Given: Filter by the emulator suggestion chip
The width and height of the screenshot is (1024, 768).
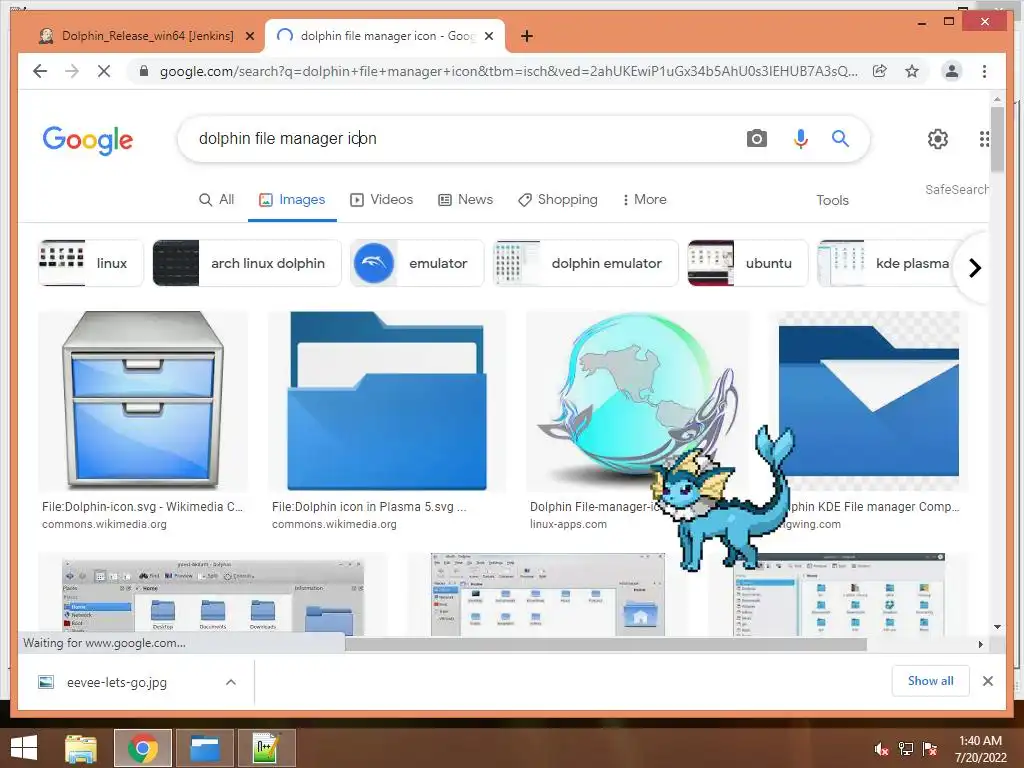Looking at the screenshot, I should pyautogui.click(x=417, y=263).
